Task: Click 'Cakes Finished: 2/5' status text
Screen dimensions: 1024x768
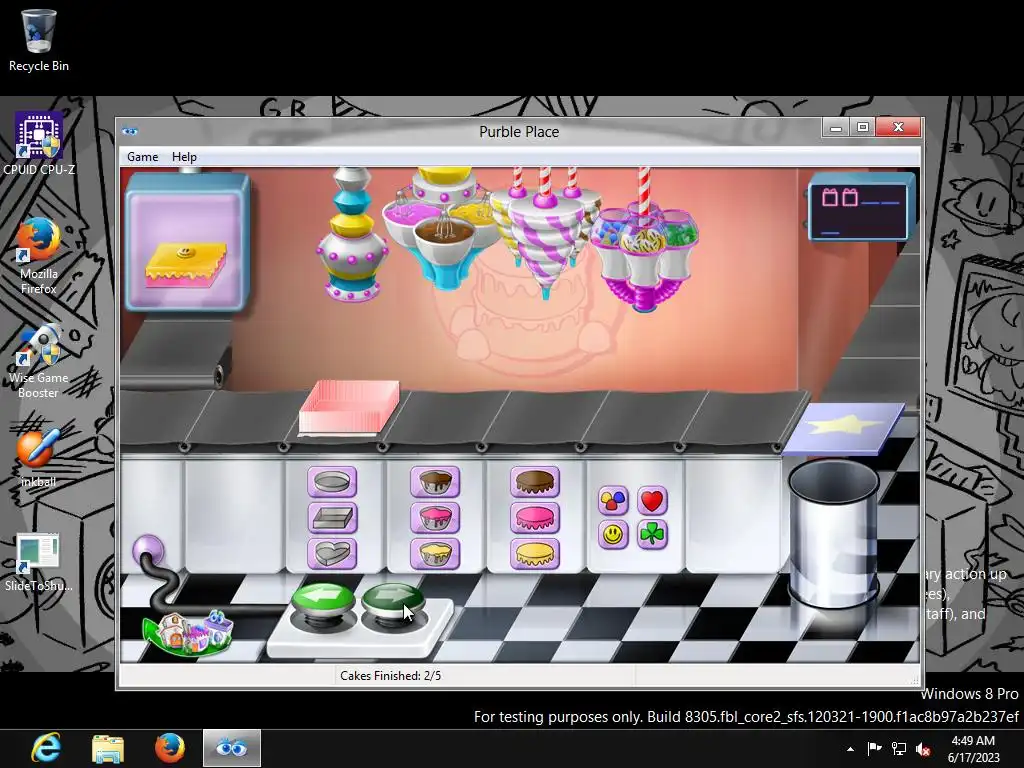Action: [391, 676]
